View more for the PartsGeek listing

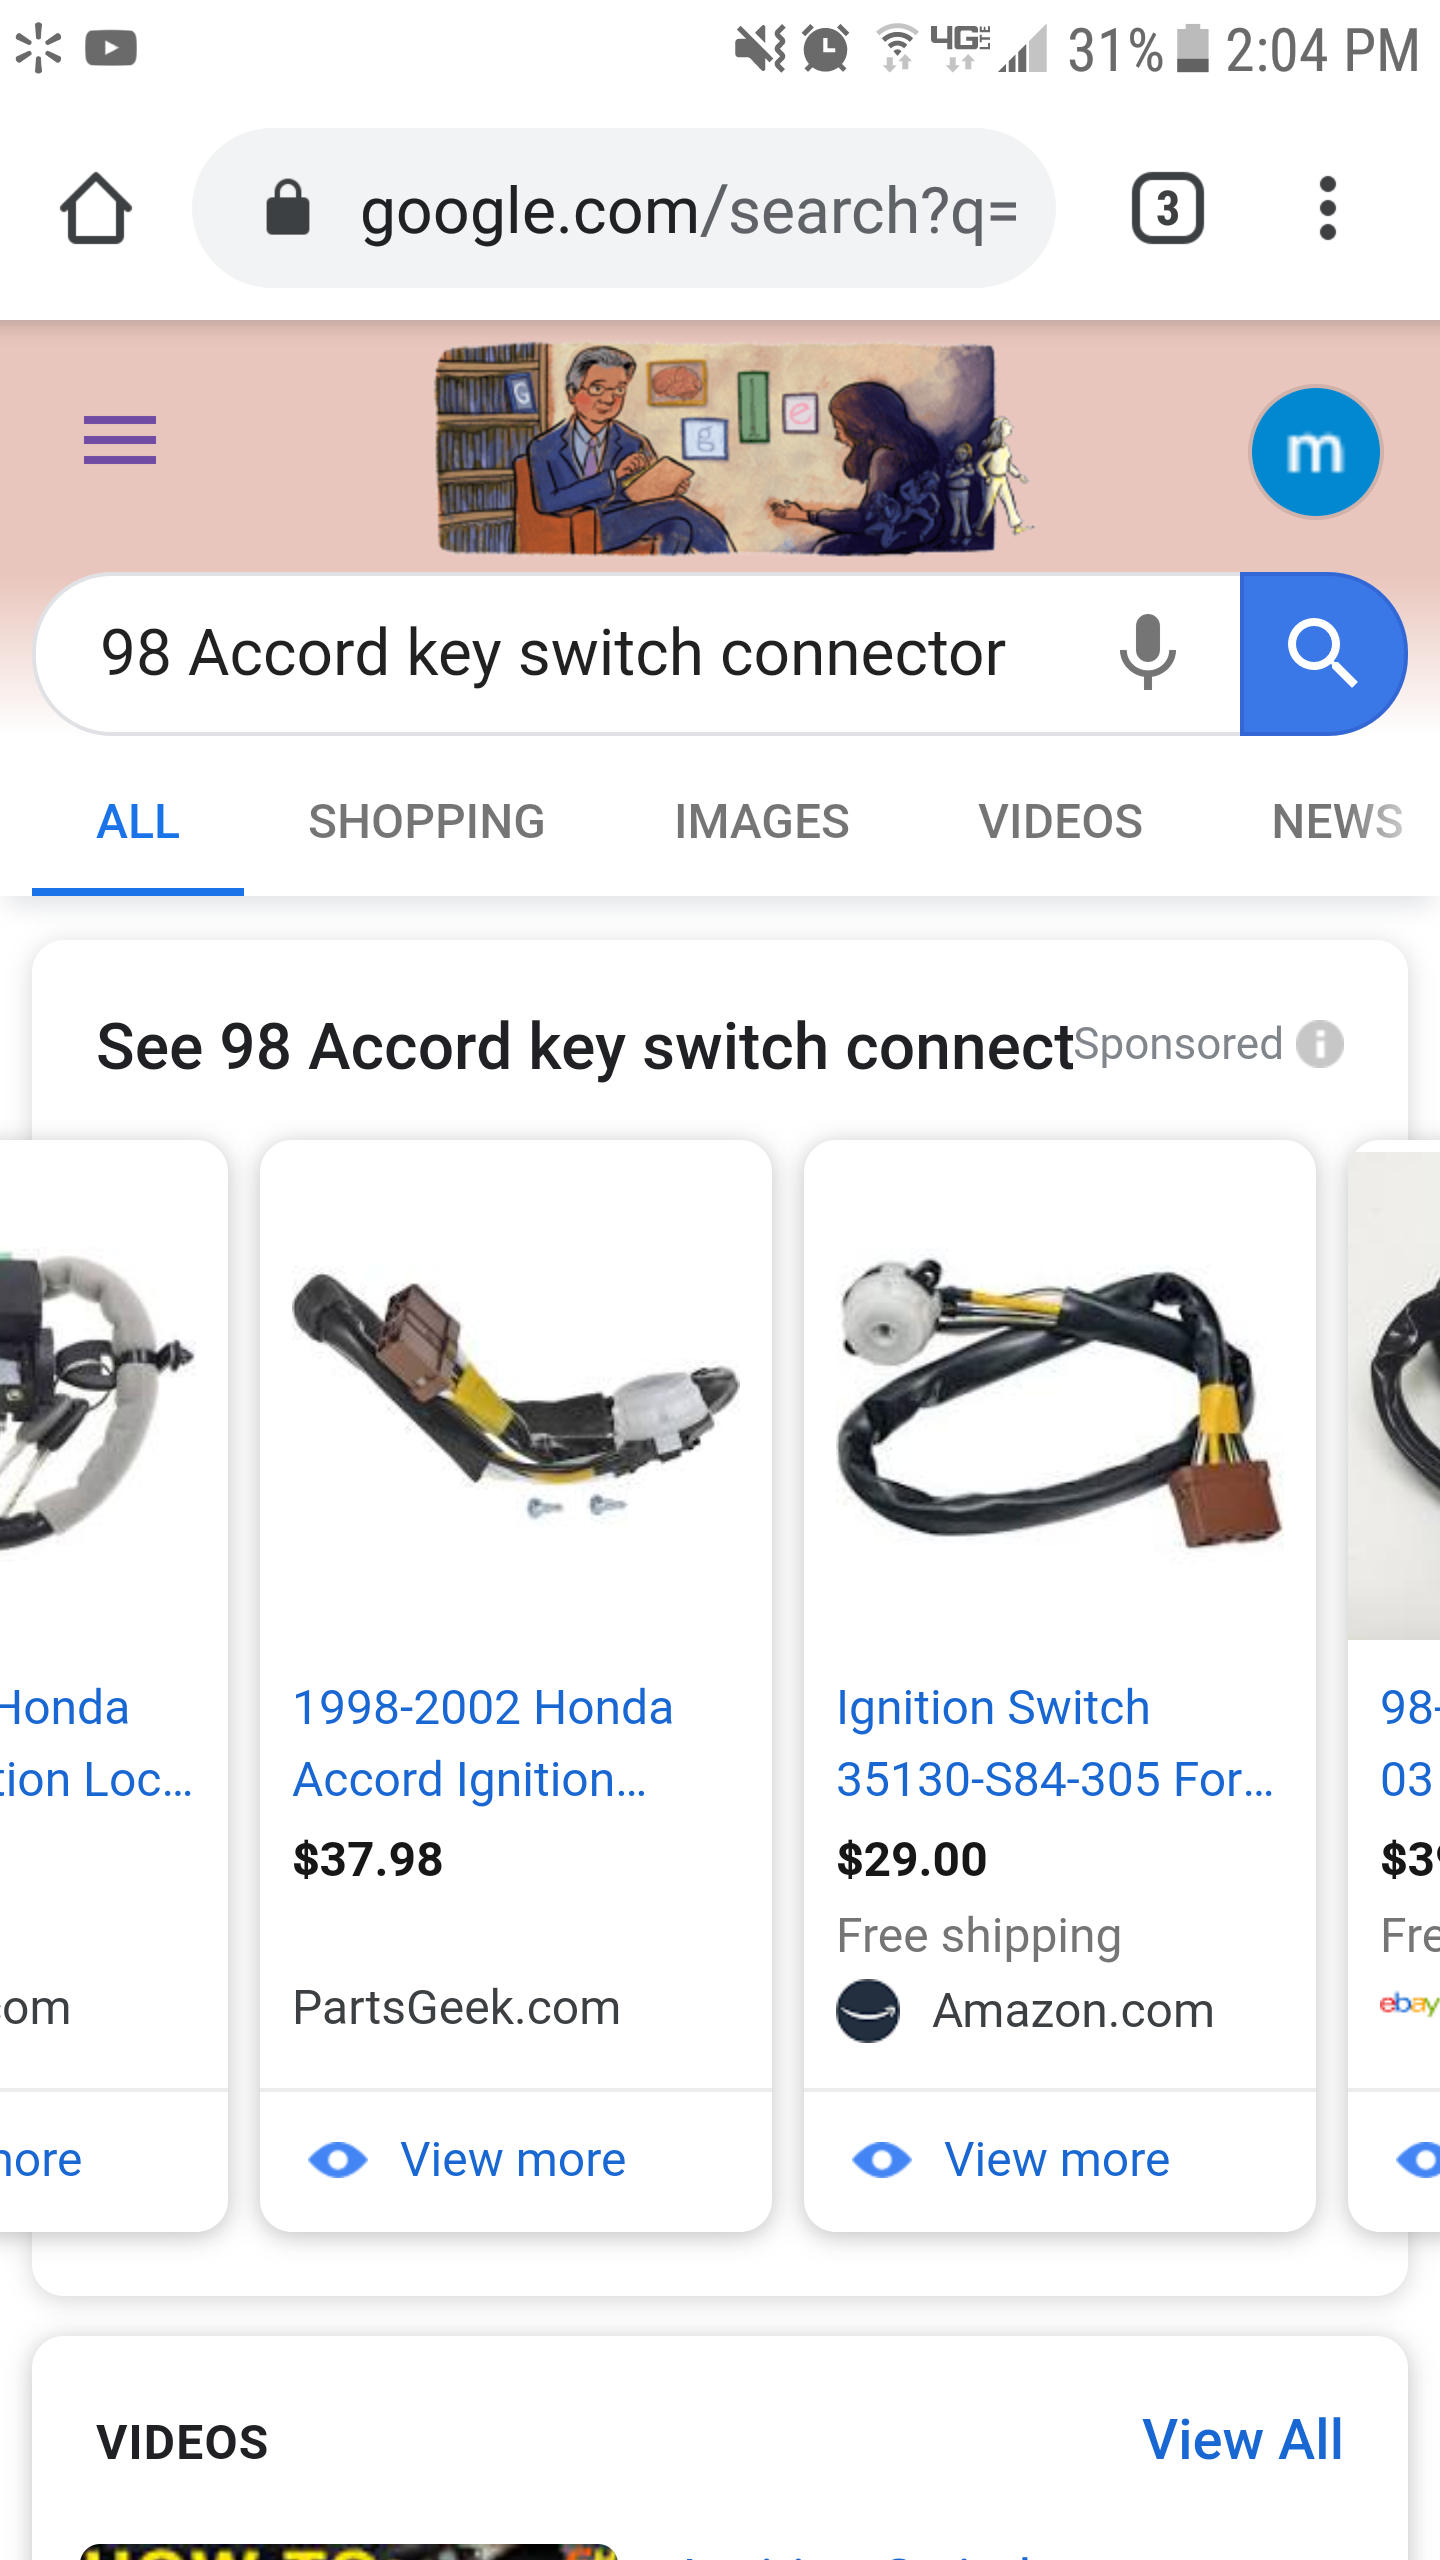pos(513,2161)
